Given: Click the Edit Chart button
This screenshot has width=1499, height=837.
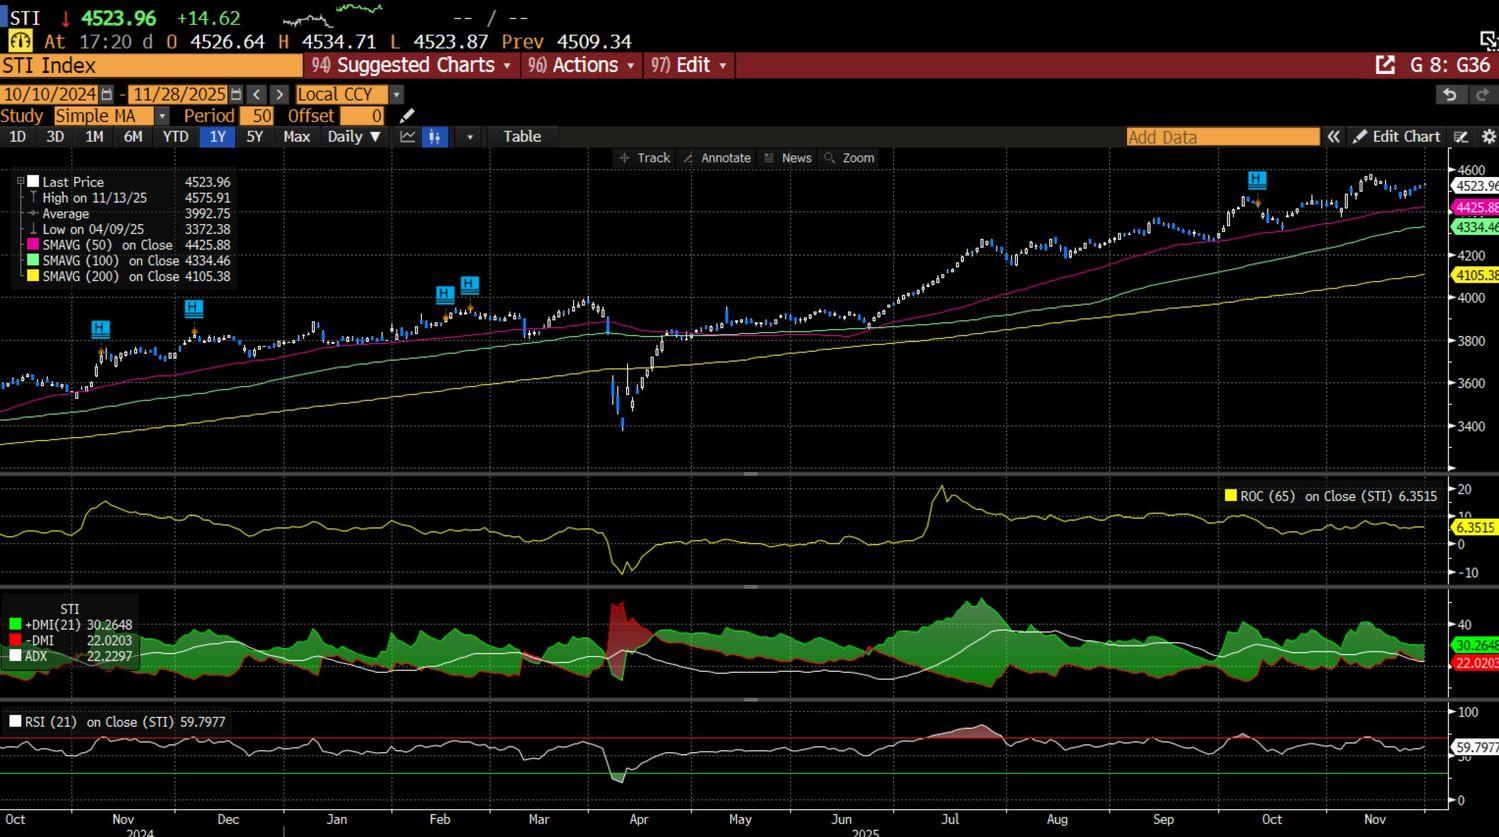Looking at the screenshot, I should (1396, 137).
